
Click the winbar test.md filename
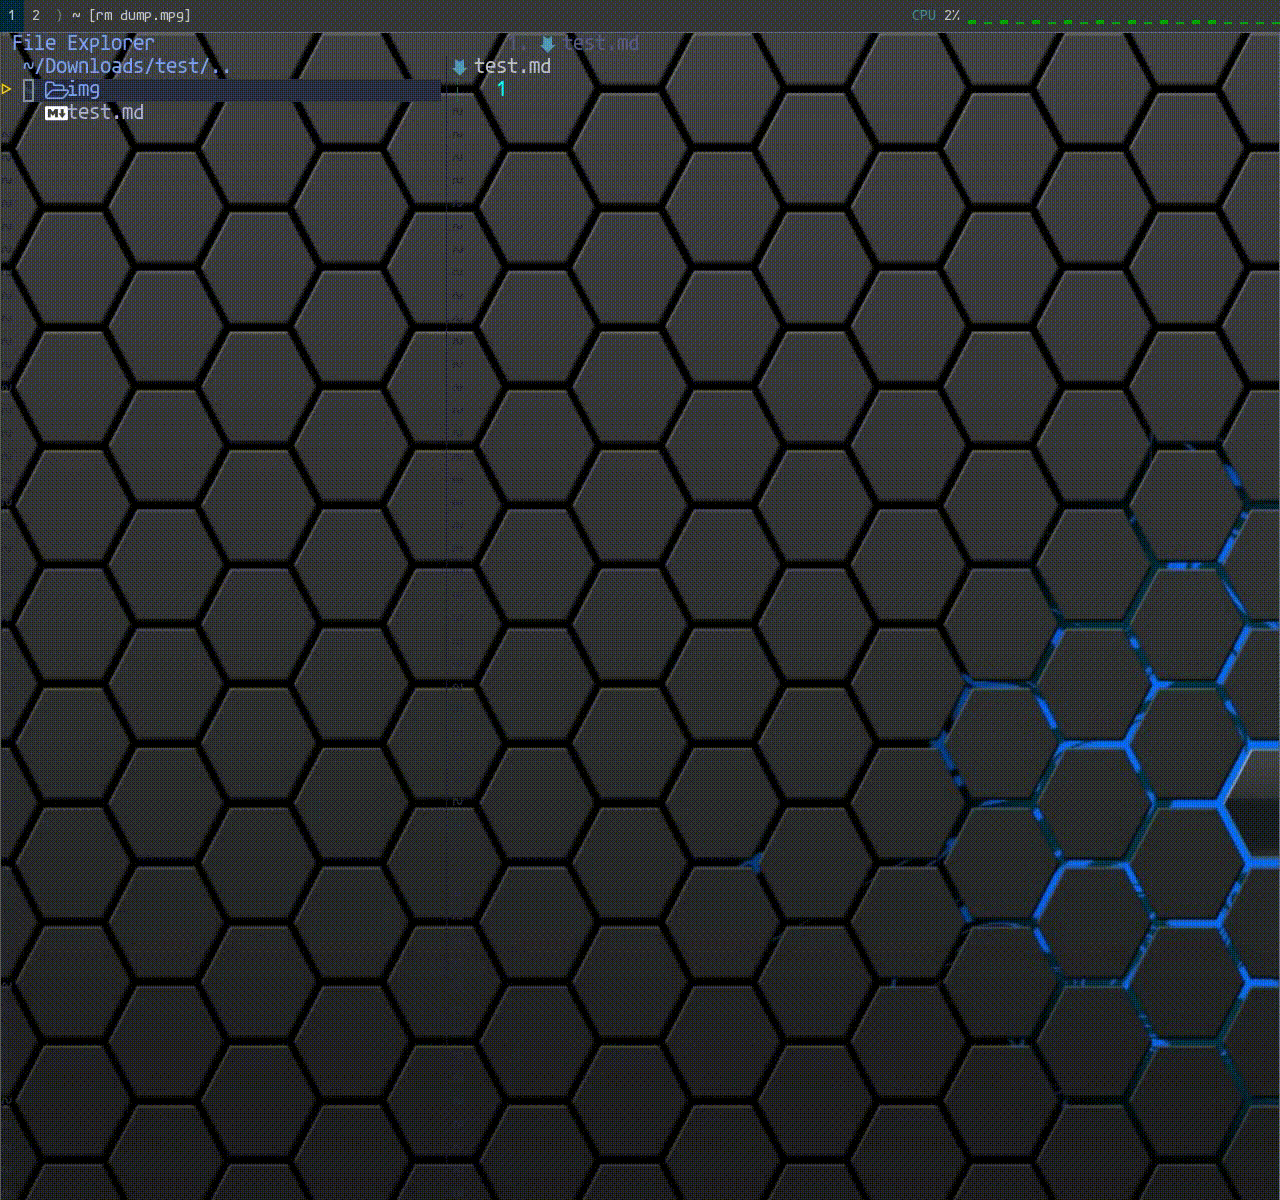pos(512,67)
